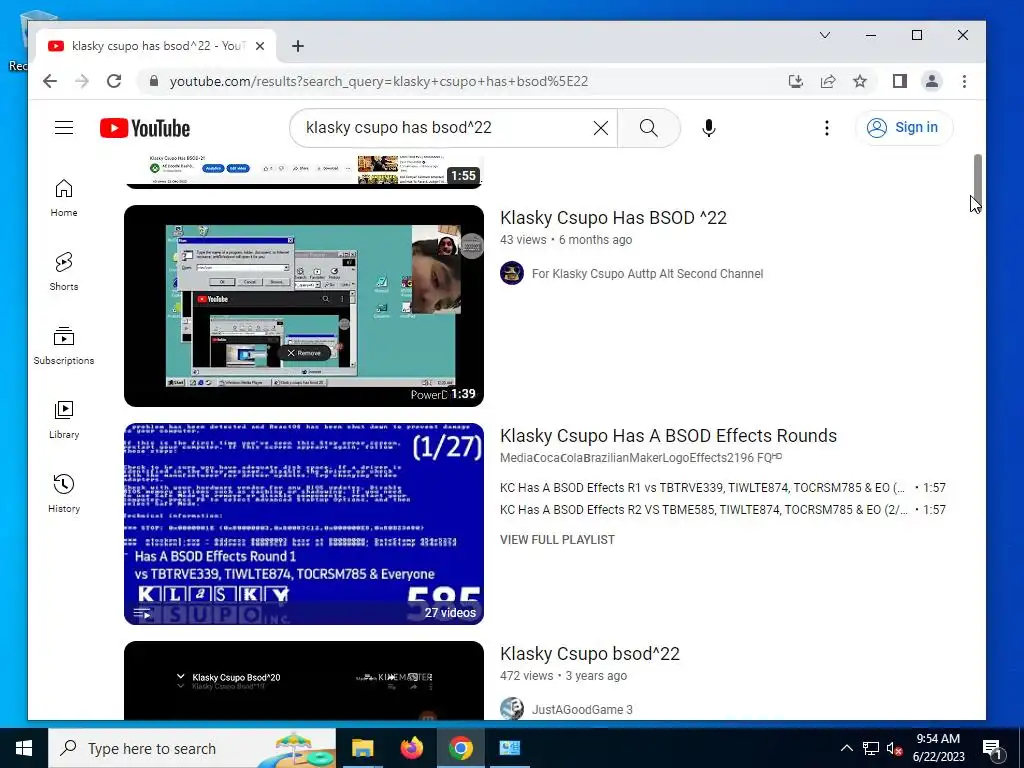Go back with the browser arrow
Viewport: 1024px width, 768px height.
coord(50,81)
